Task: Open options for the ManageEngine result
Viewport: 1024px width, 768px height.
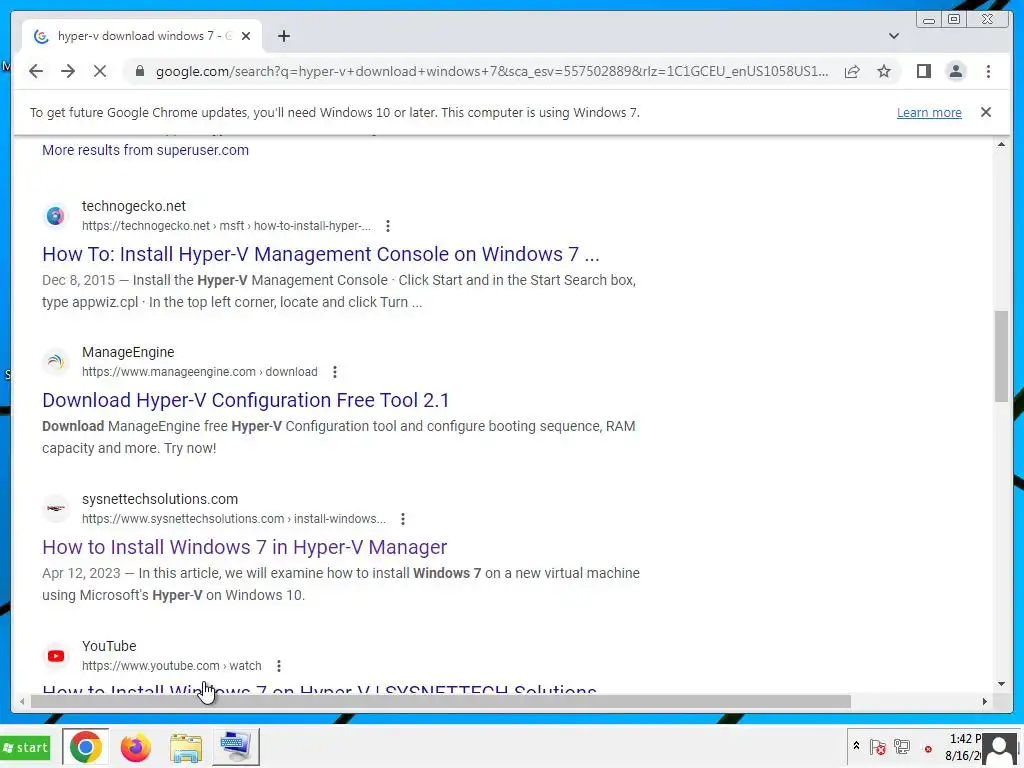Action: click(335, 372)
